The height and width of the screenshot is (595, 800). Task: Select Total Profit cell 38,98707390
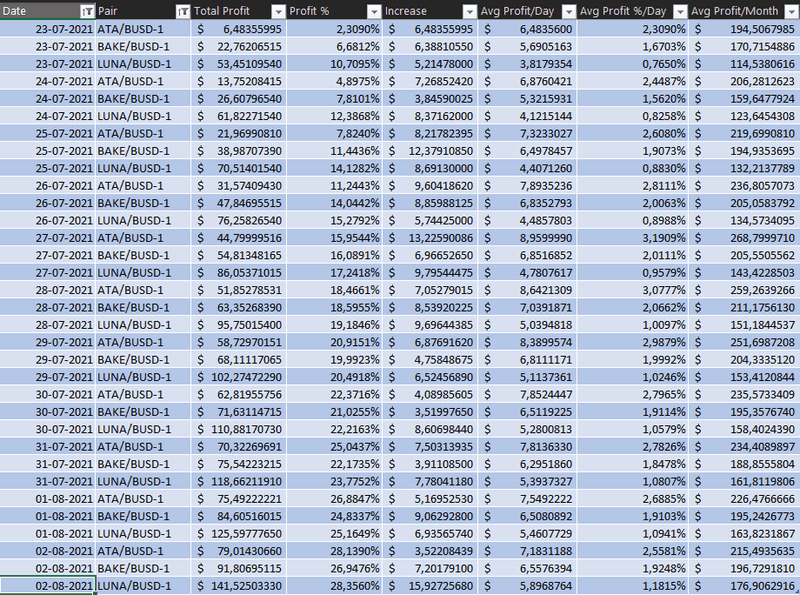pyautogui.click(x=239, y=151)
